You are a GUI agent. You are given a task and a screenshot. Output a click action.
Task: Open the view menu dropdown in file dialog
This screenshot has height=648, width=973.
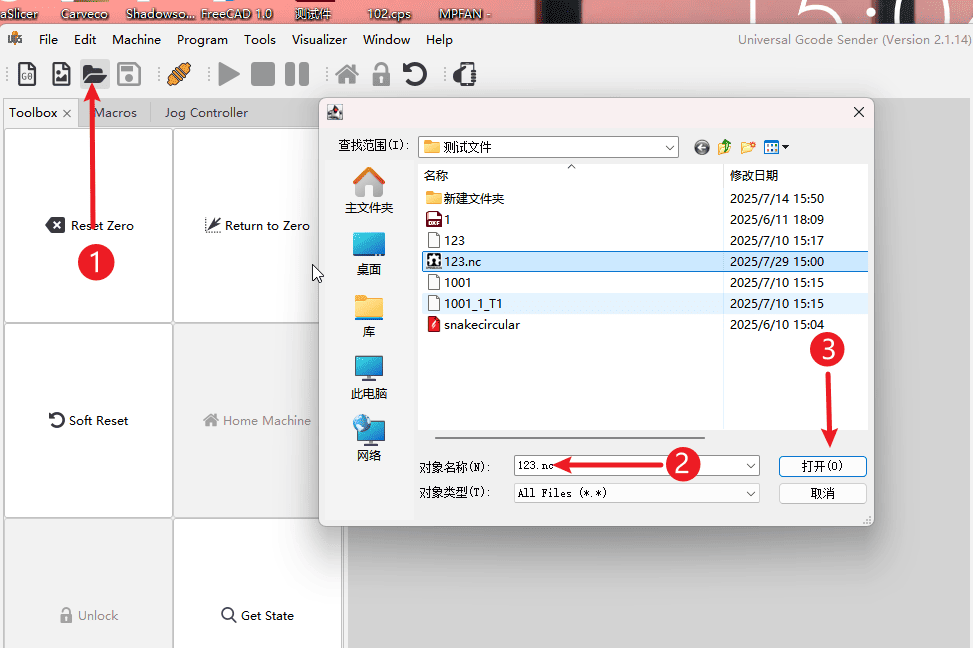[776, 147]
